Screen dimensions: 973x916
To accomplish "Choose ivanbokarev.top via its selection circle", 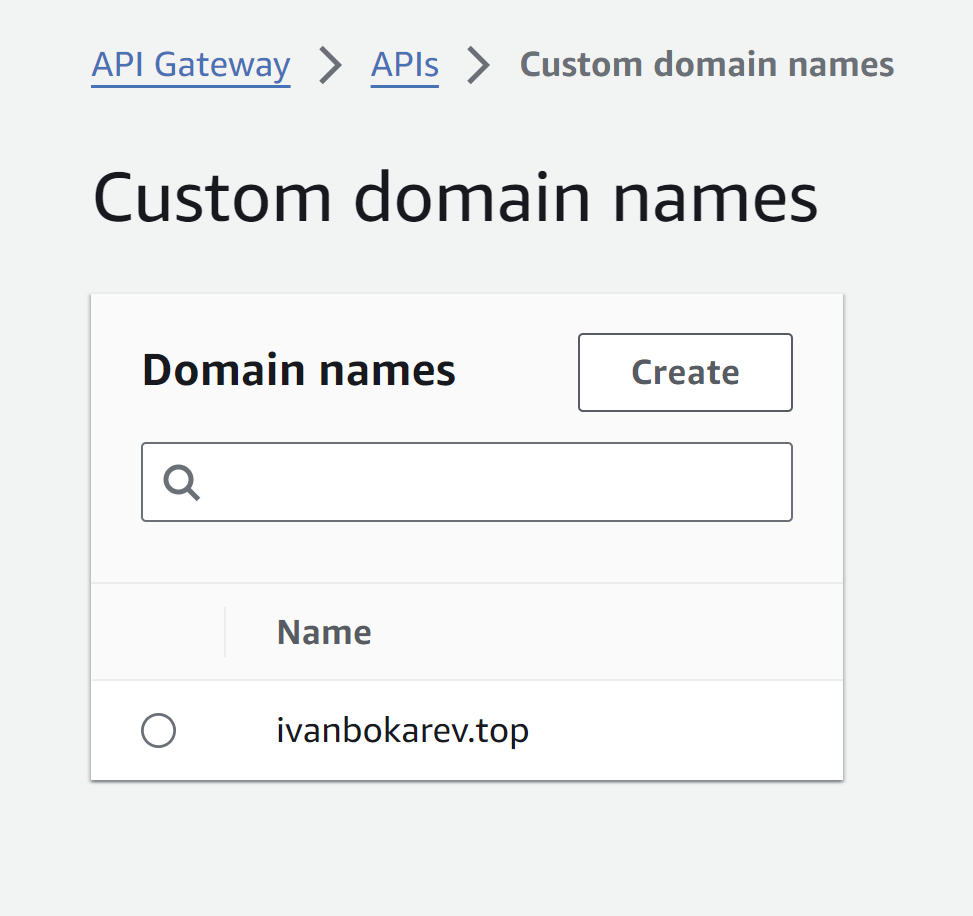I will point(157,731).
